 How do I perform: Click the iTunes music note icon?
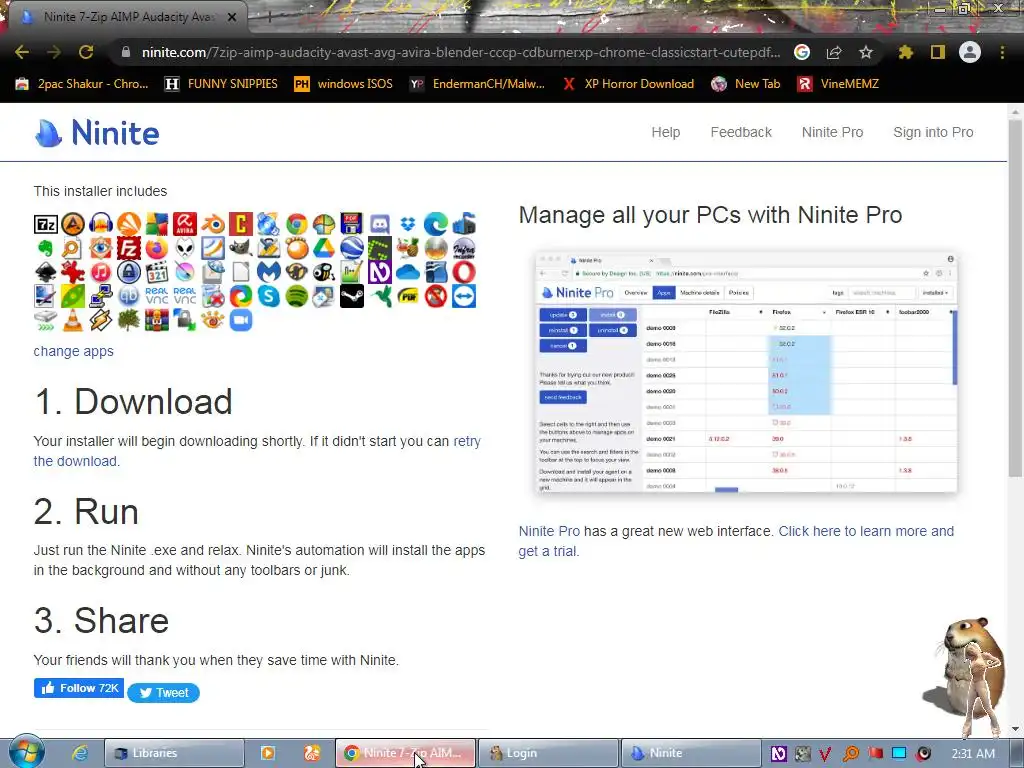tap(101, 272)
